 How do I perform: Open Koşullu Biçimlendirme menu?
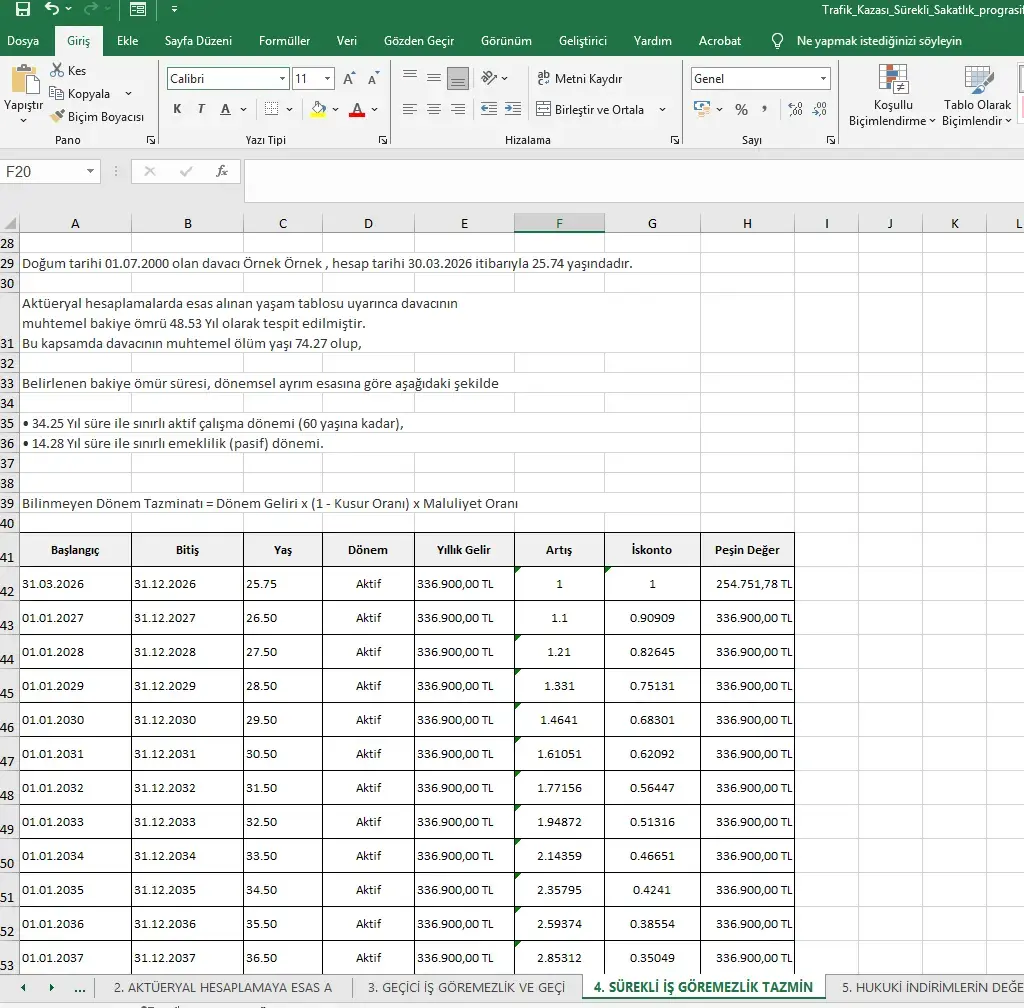point(892,95)
